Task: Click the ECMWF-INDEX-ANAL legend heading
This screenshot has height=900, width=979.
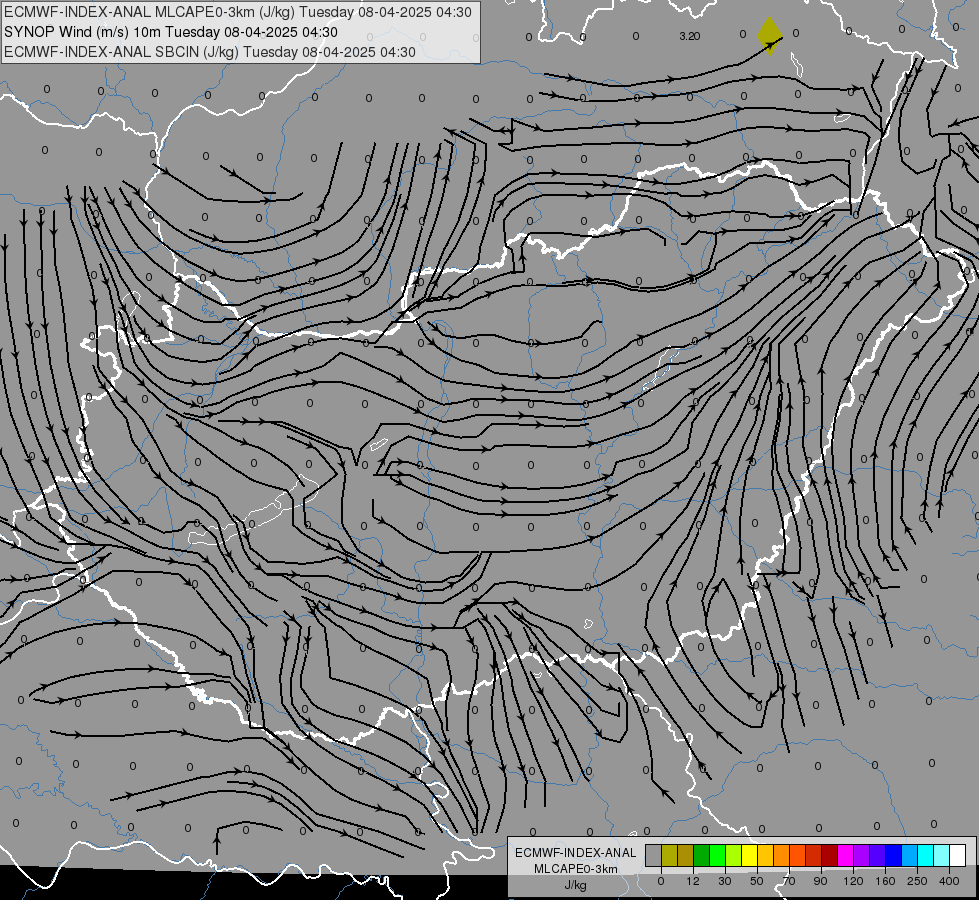Action: click(576, 853)
